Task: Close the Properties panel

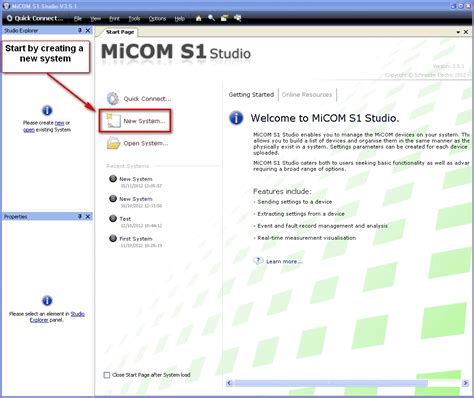Action: [88, 216]
